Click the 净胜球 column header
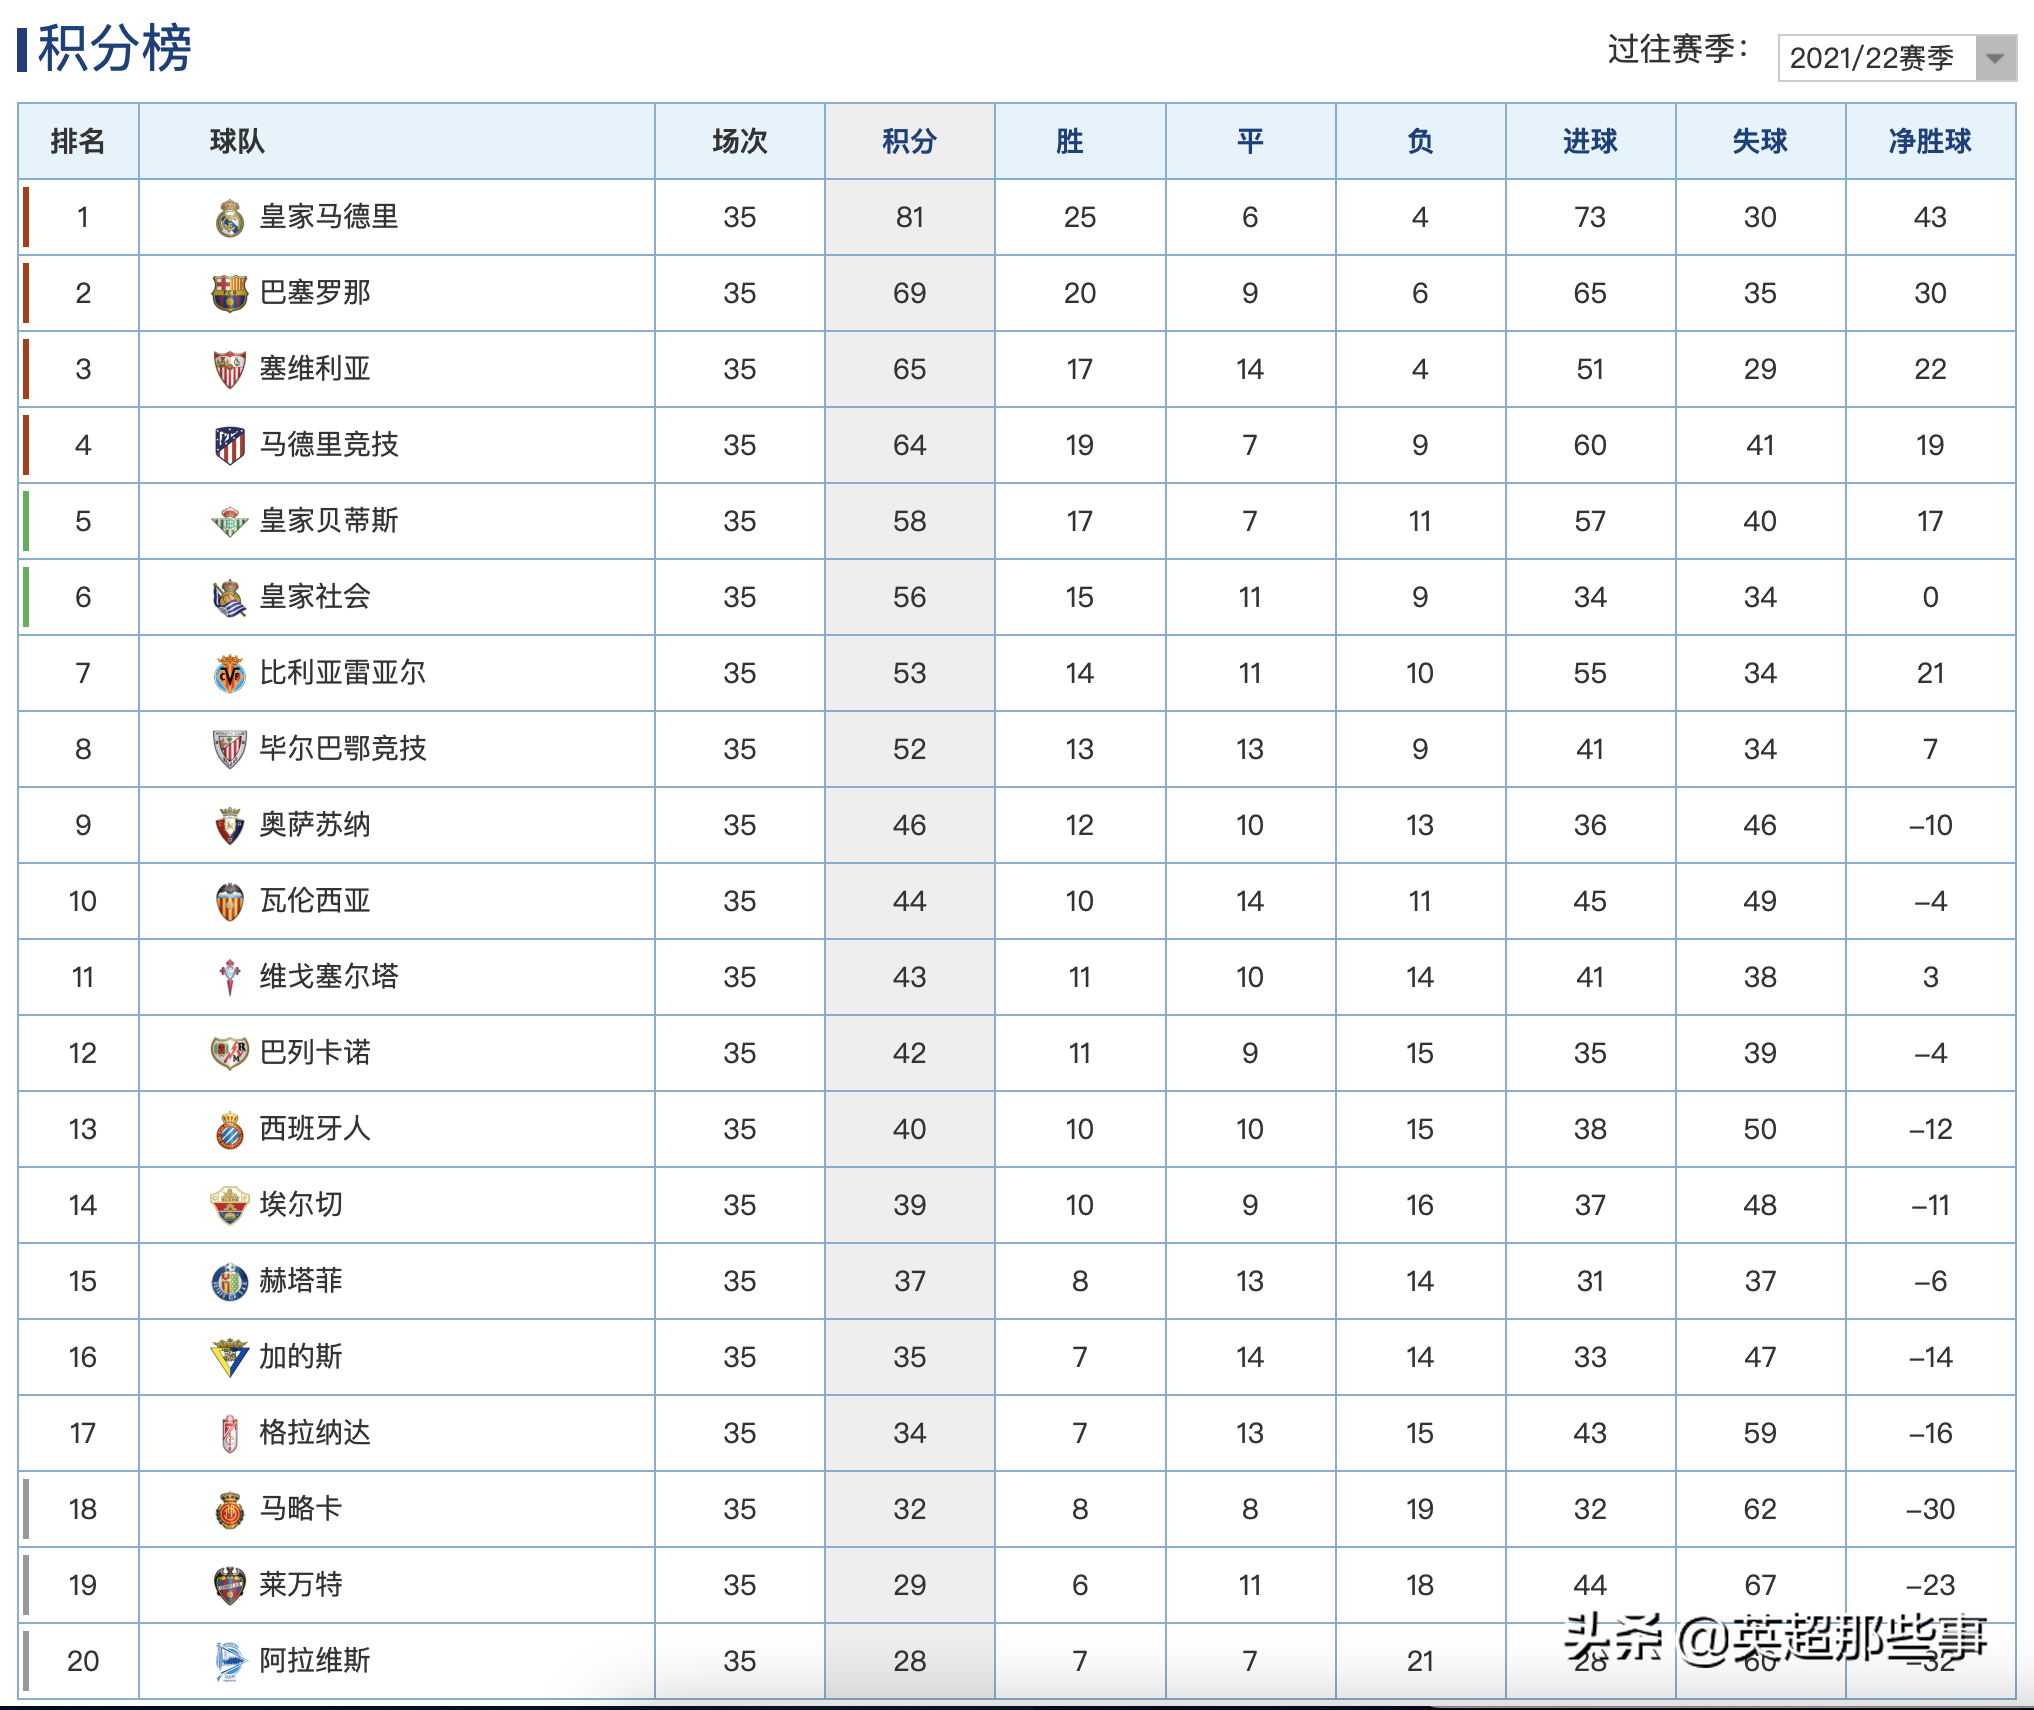Screen dimensions: 2034x1710 1930,141
